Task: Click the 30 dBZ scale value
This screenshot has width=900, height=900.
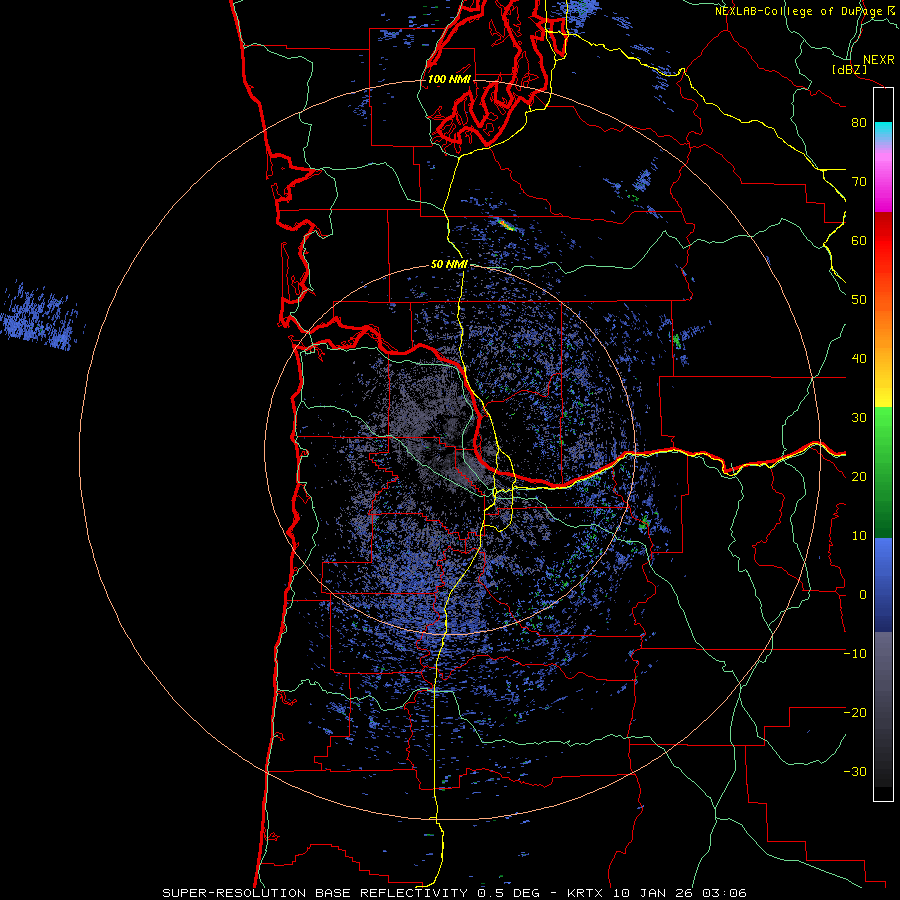Action: 859,418
